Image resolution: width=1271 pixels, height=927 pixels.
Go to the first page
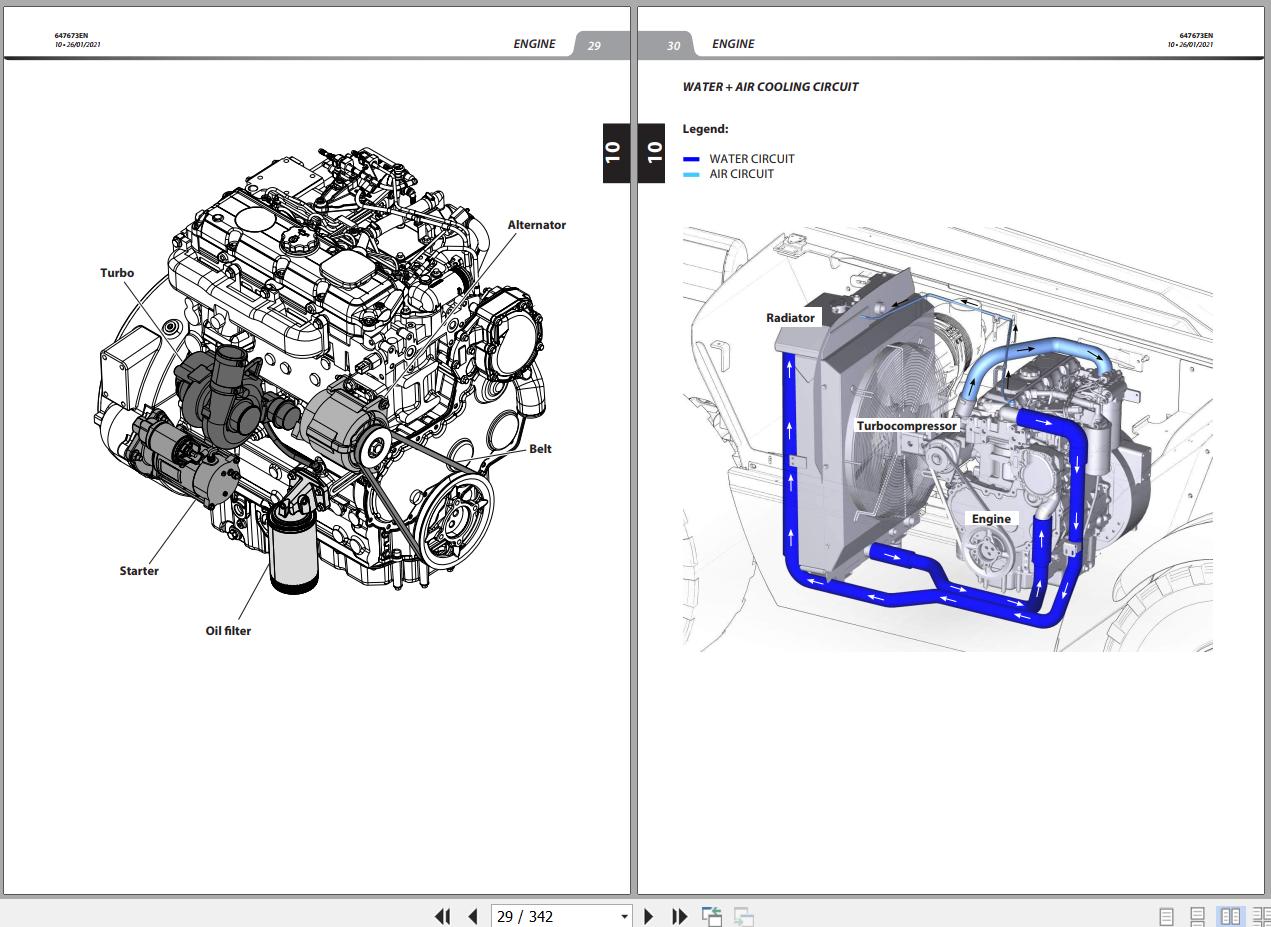point(442,916)
